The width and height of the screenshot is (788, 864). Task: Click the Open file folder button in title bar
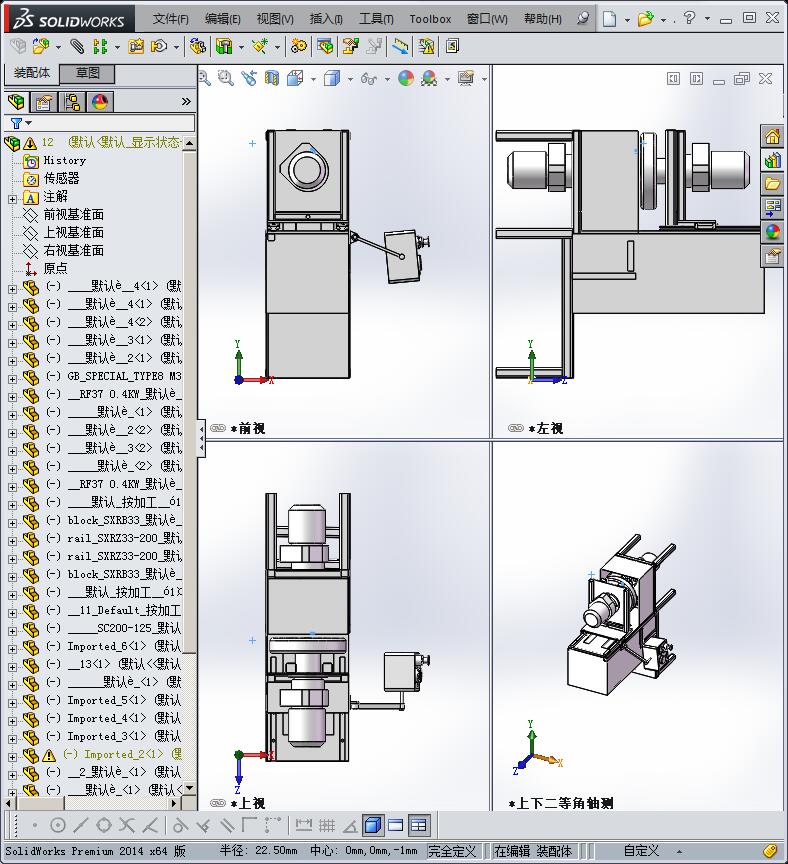pyautogui.click(x=645, y=19)
